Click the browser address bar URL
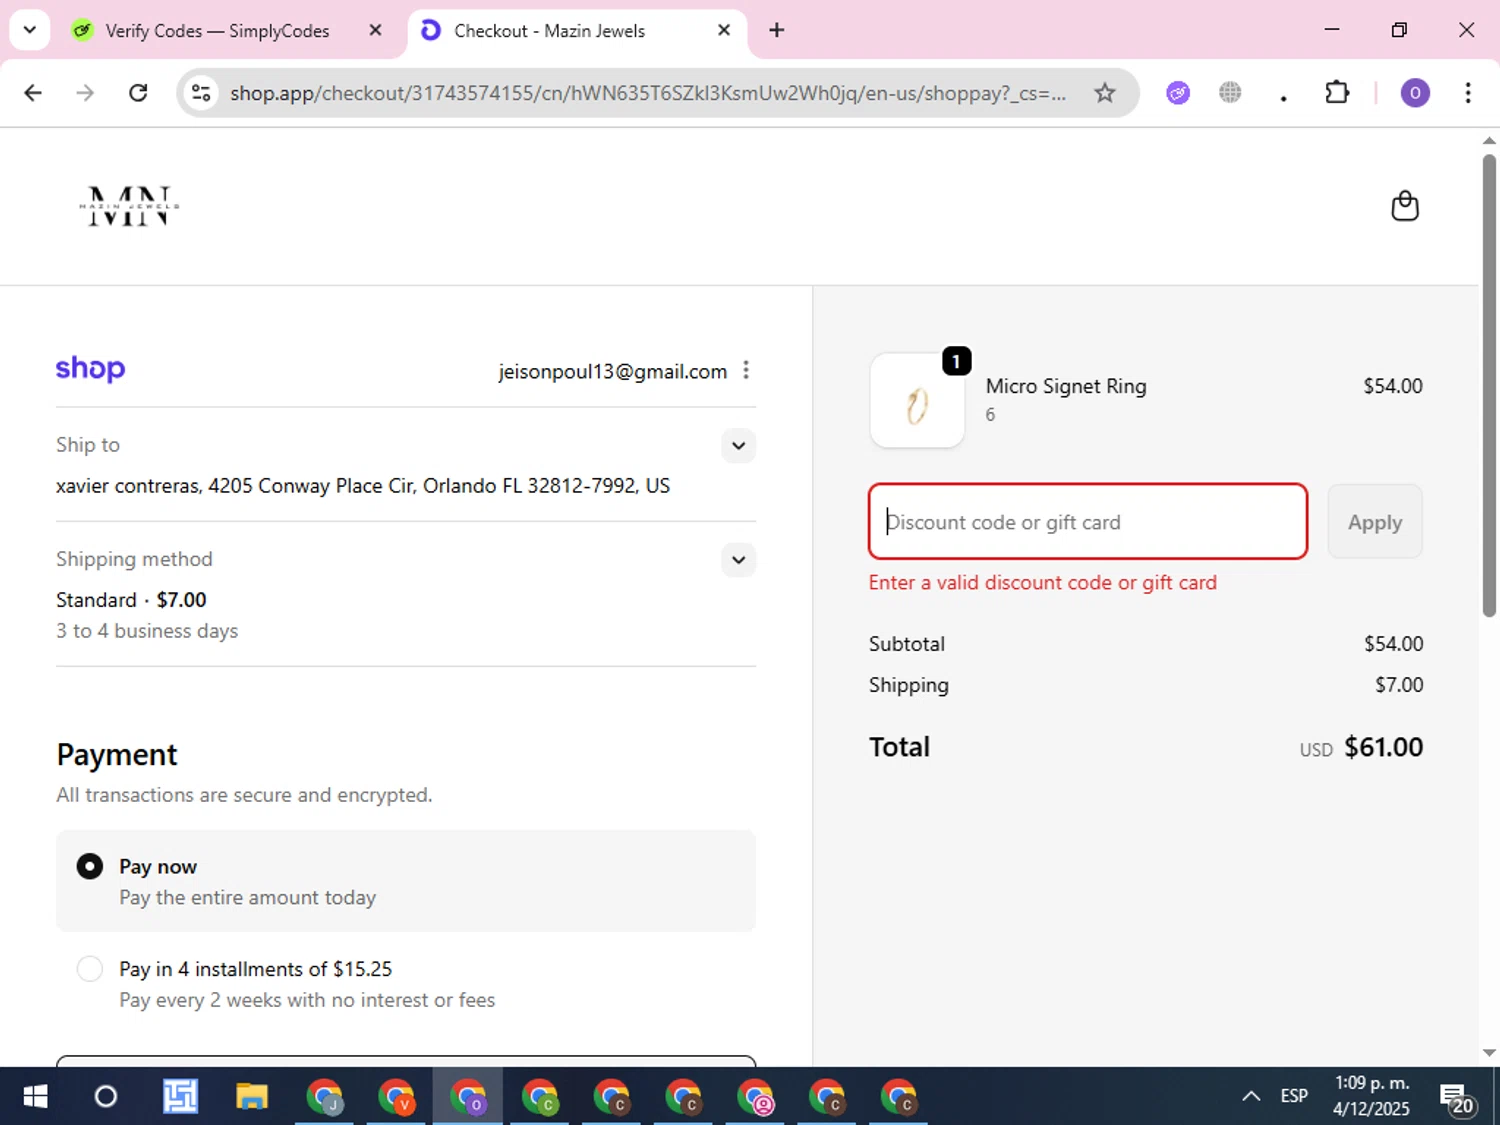1500x1125 pixels. tap(647, 93)
